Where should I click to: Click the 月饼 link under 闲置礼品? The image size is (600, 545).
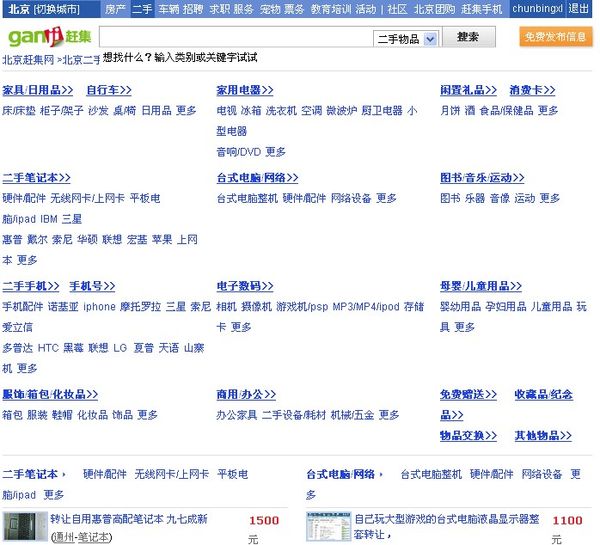pos(450,110)
